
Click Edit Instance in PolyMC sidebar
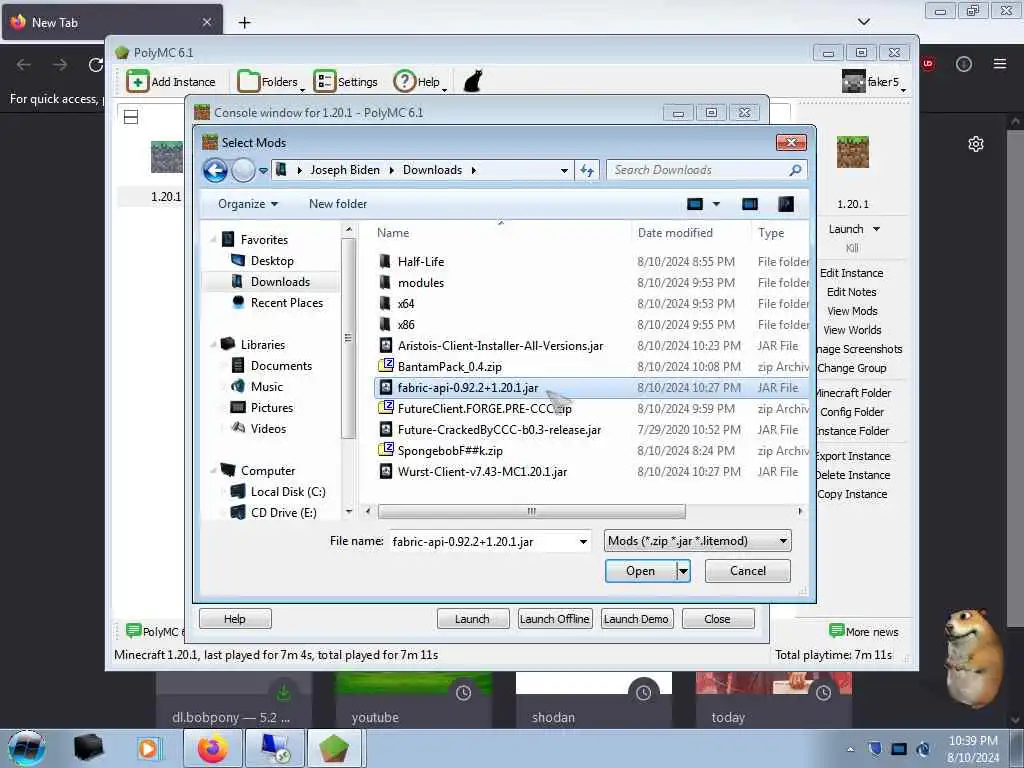click(x=851, y=273)
